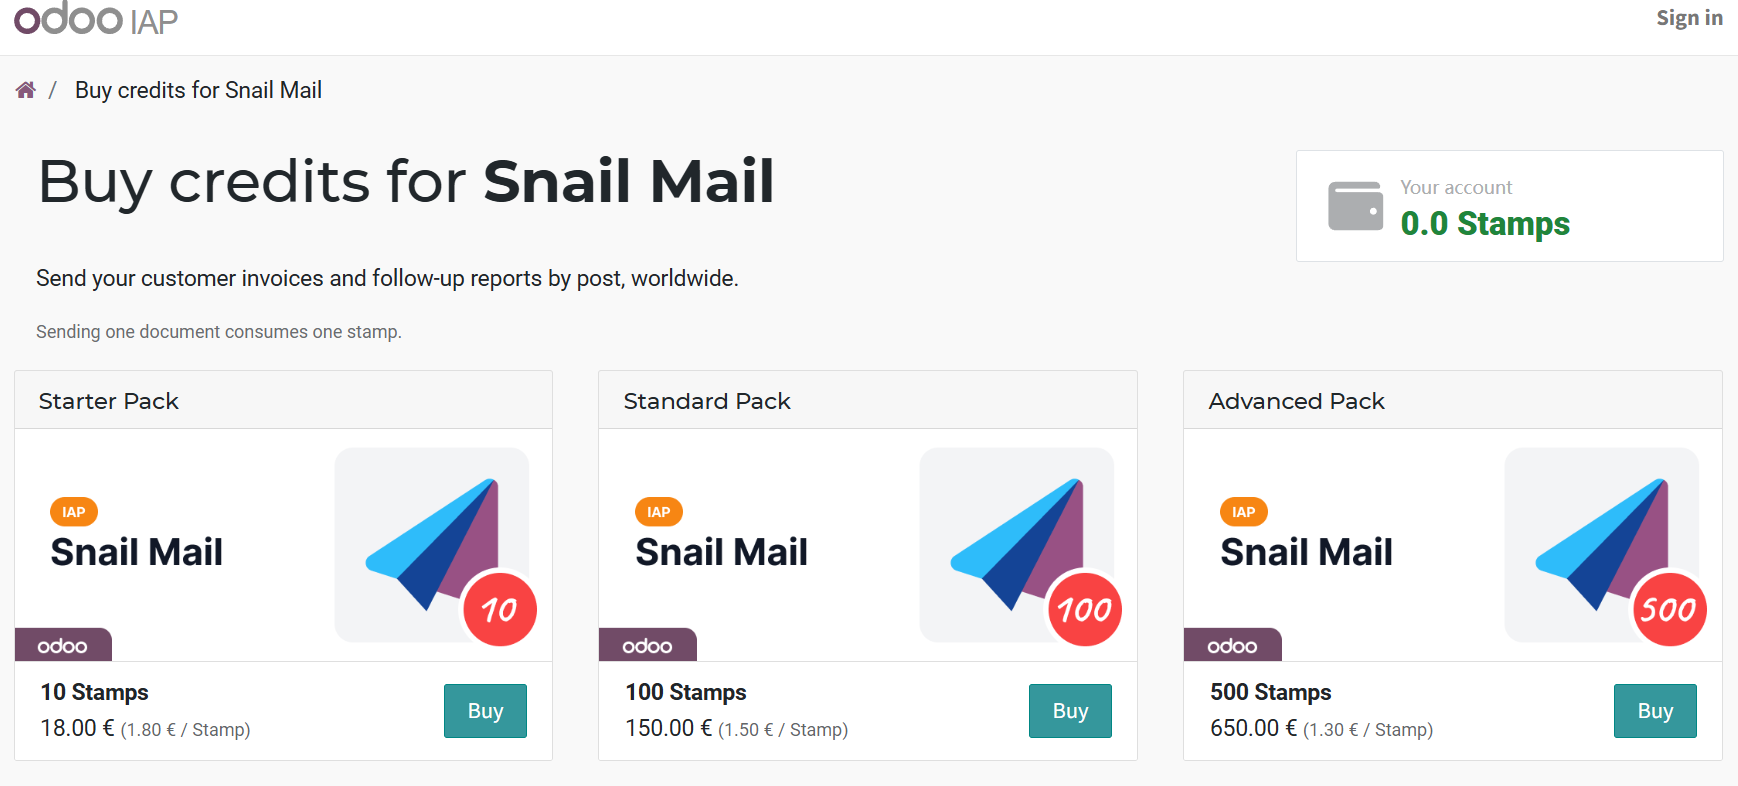
Task: Select the Standard Pack paper plane image
Action: pyautogui.click(x=1017, y=544)
